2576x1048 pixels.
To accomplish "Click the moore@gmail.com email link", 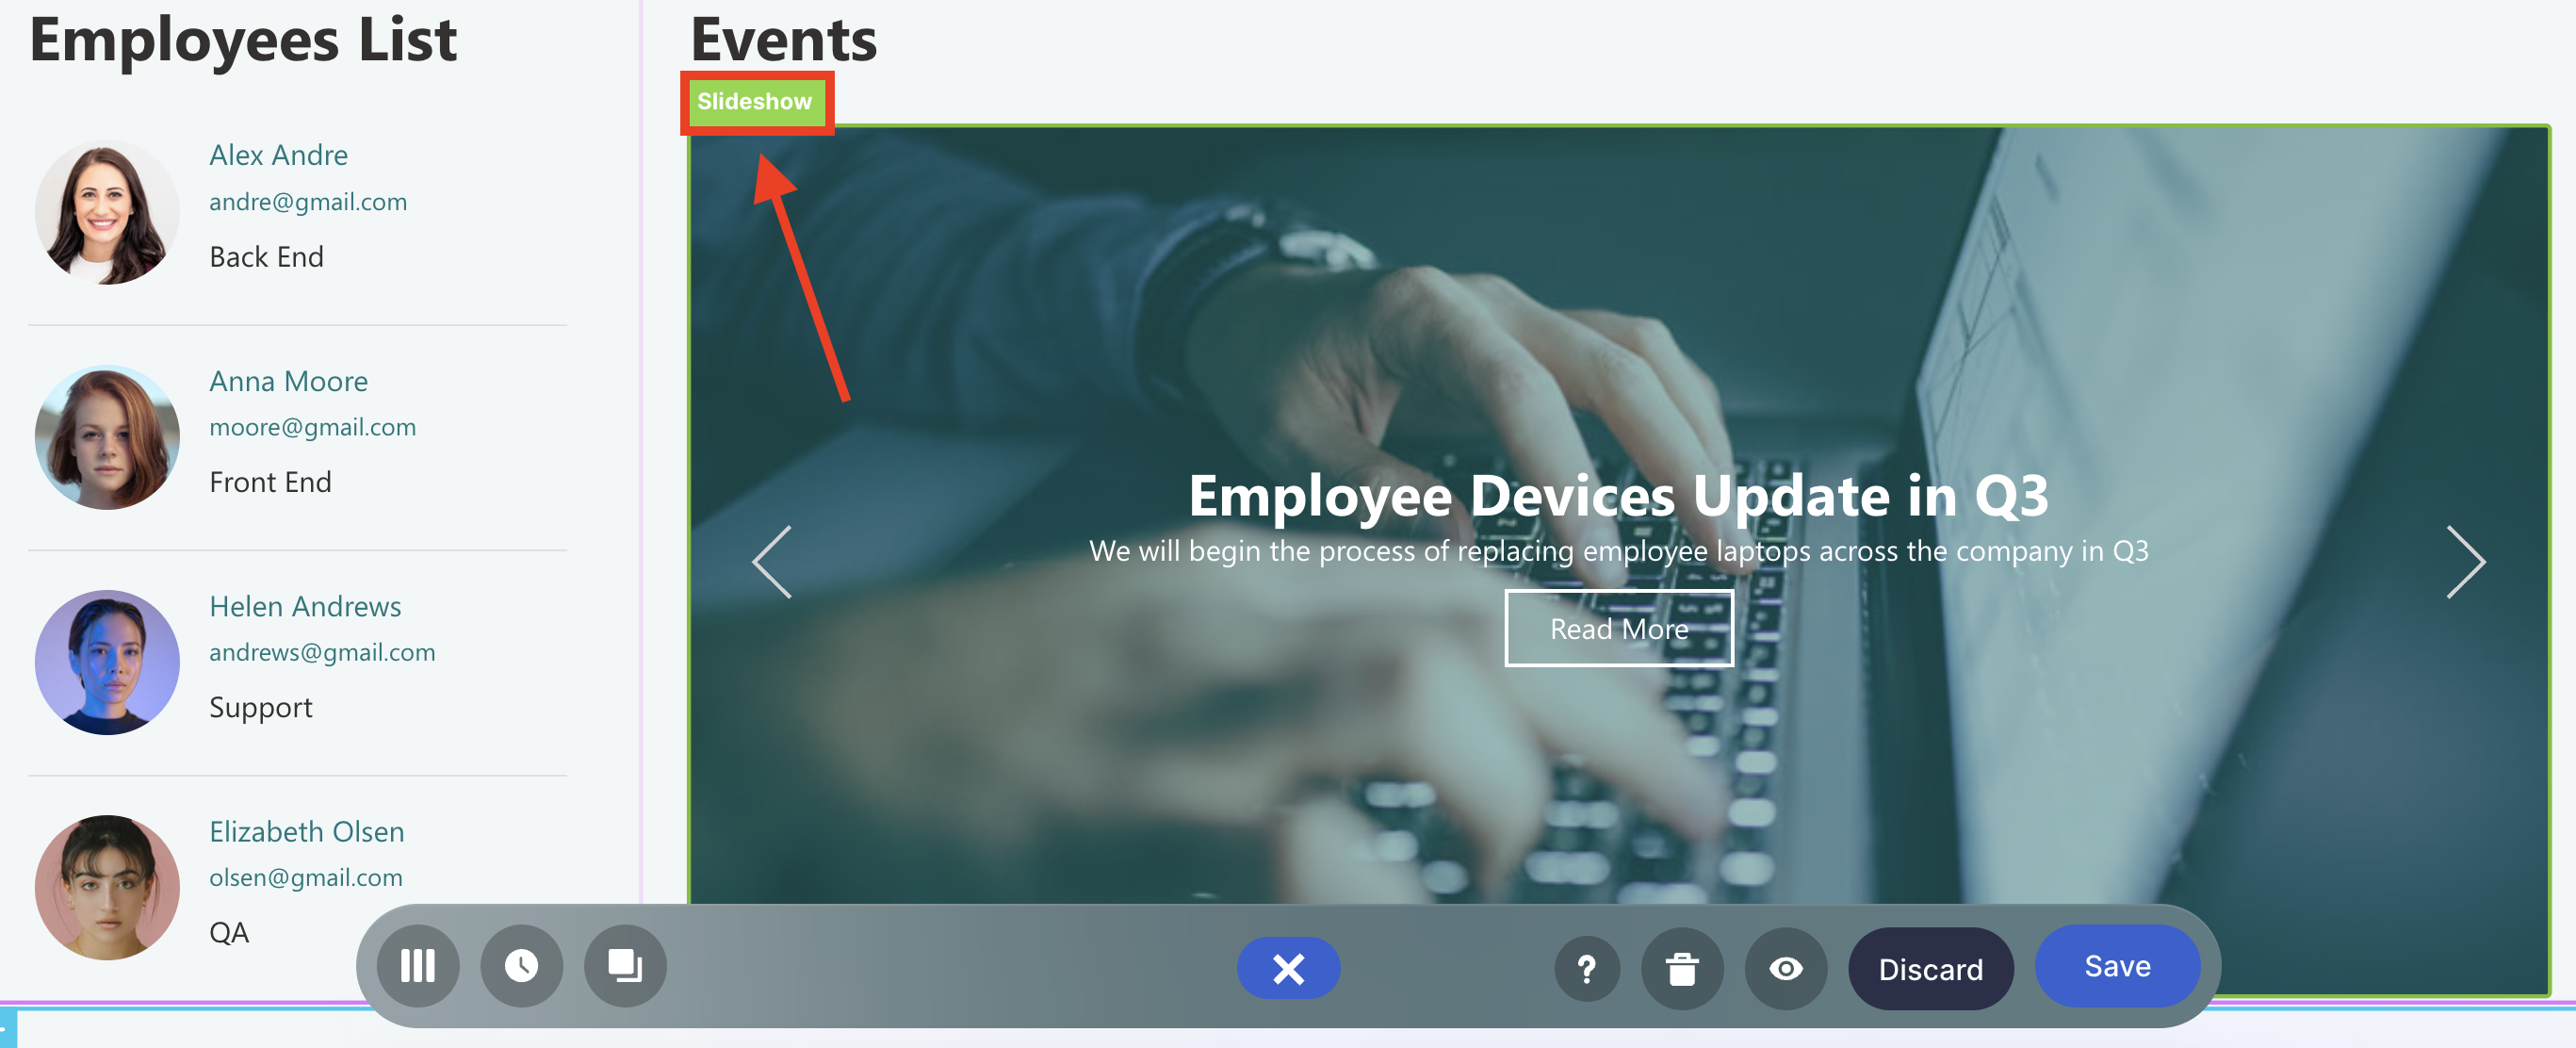I will [312, 427].
